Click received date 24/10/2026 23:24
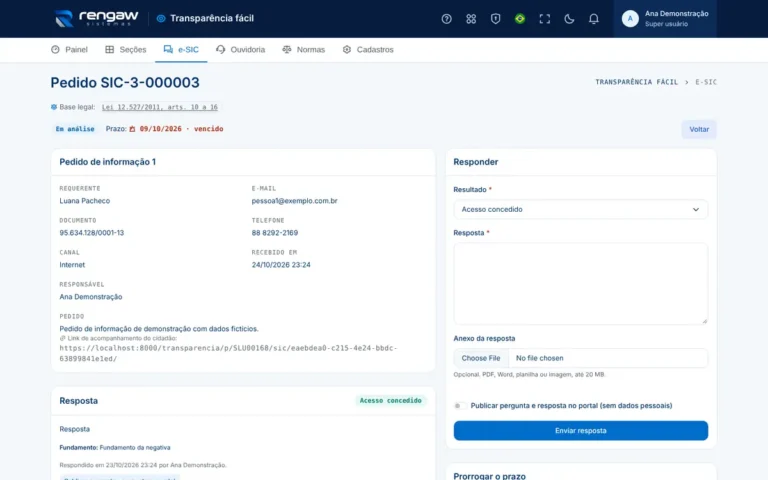 [281, 264]
